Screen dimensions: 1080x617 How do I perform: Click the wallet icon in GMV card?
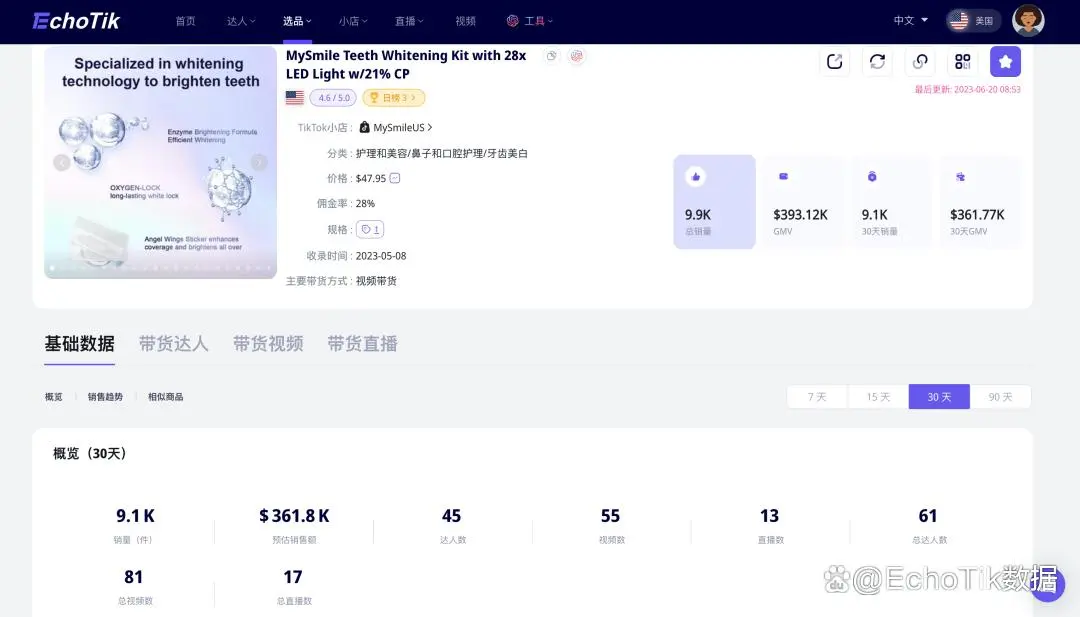pyautogui.click(x=783, y=176)
